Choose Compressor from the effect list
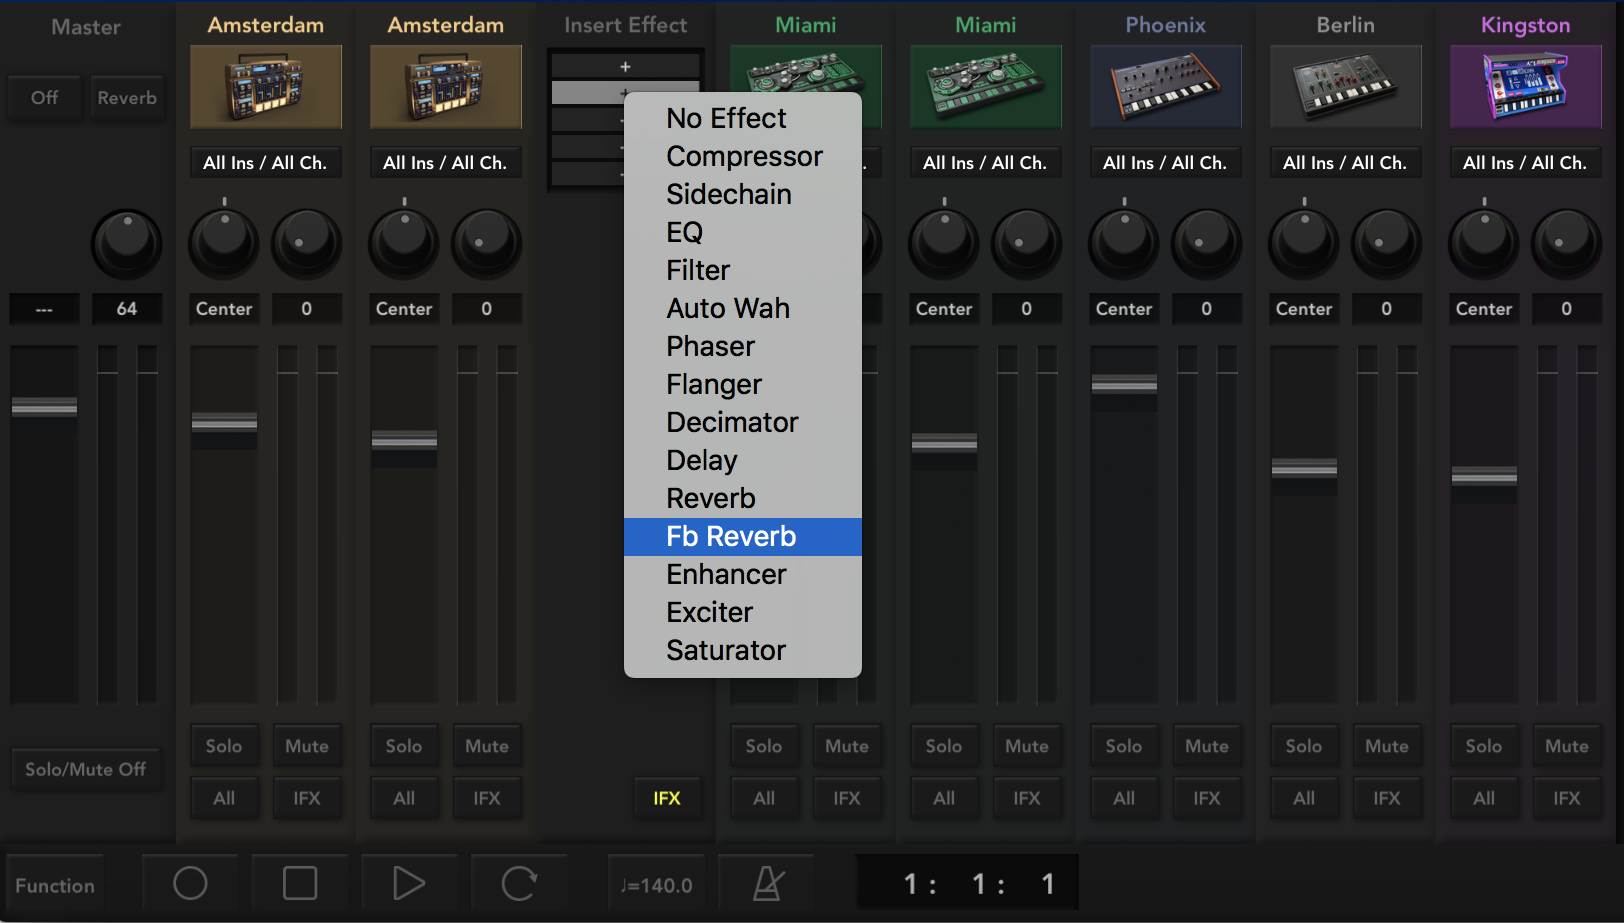This screenshot has width=1624, height=923. tap(743, 156)
